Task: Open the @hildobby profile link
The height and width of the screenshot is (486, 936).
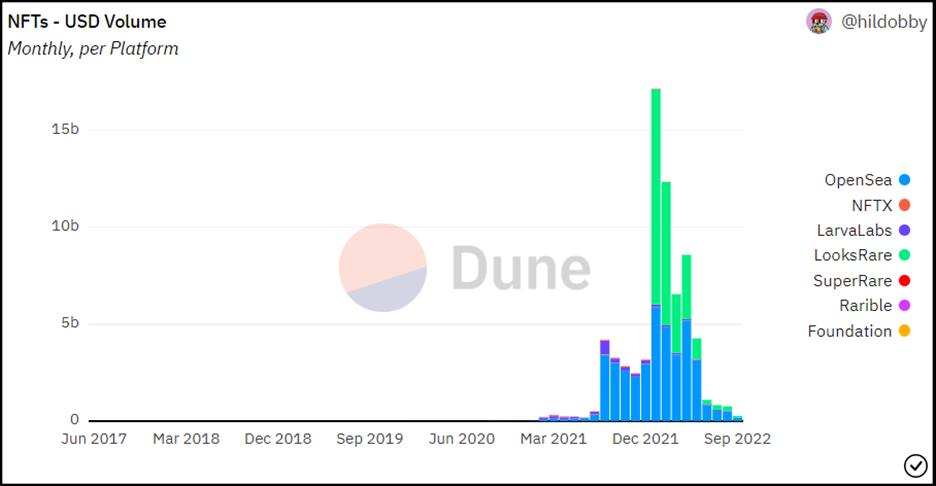Action: pyautogui.click(x=884, y=22)
